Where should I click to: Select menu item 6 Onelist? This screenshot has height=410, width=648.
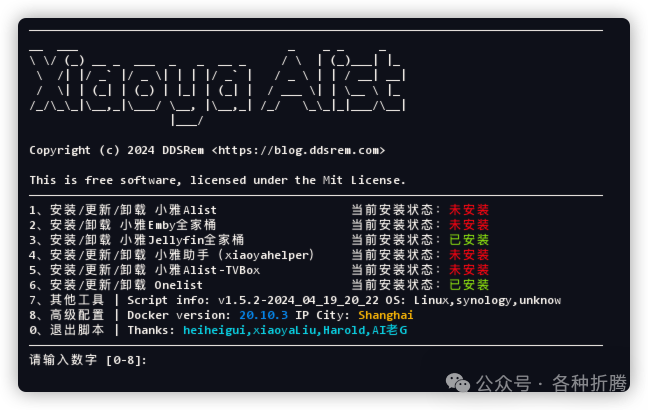coord(116,285)
